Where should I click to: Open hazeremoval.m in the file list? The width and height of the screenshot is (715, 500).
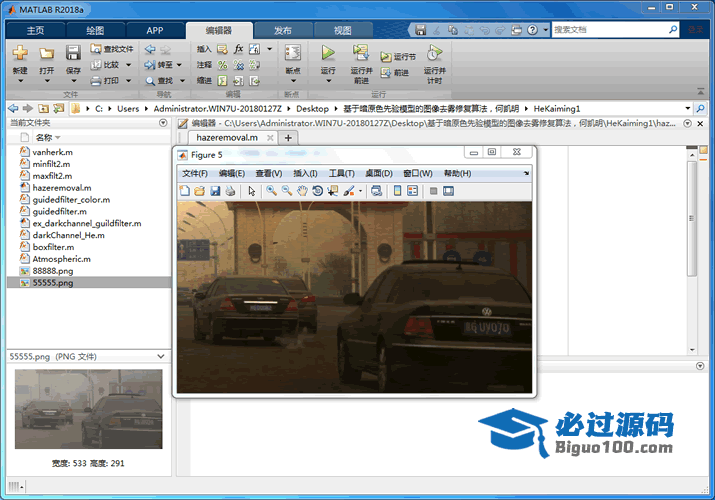tap(61, 187)
